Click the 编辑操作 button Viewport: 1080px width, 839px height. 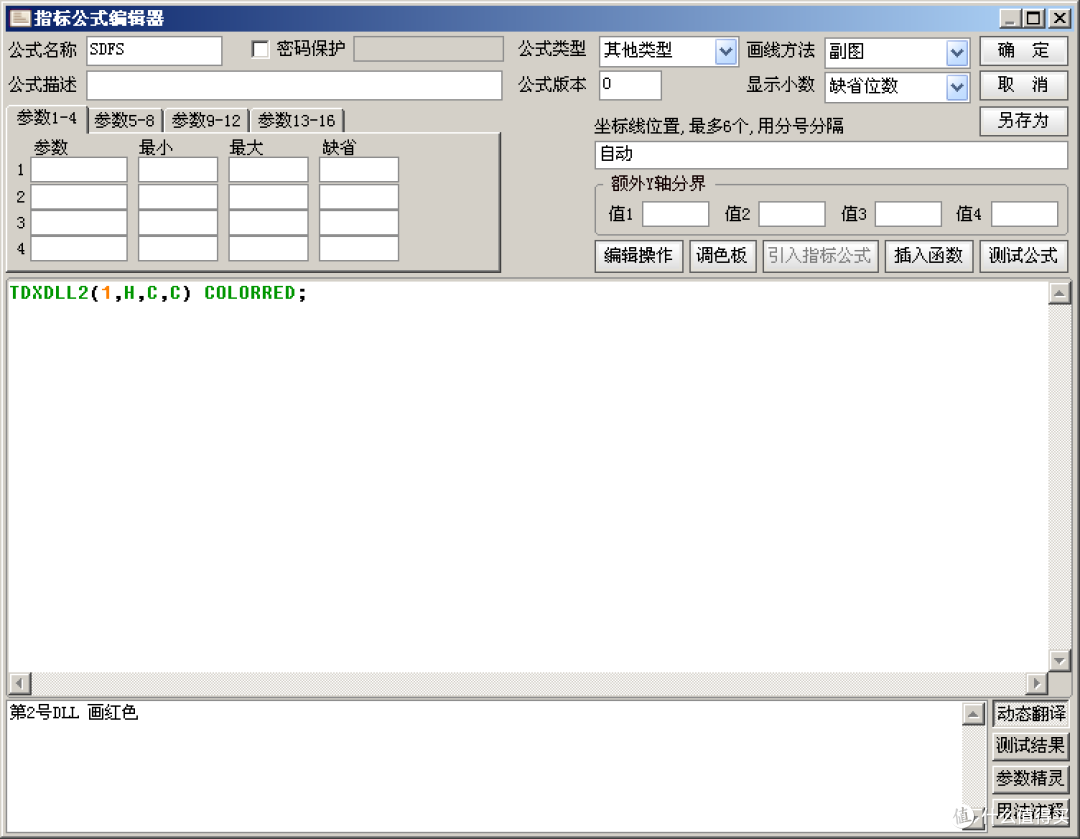click(638, 256)
